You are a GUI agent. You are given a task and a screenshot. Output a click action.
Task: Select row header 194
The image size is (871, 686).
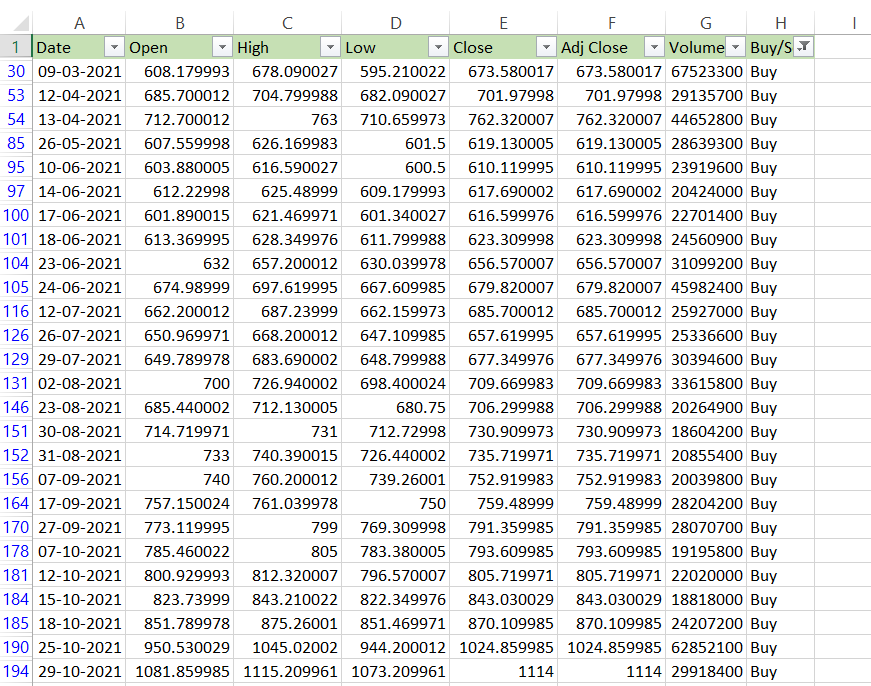16,671
